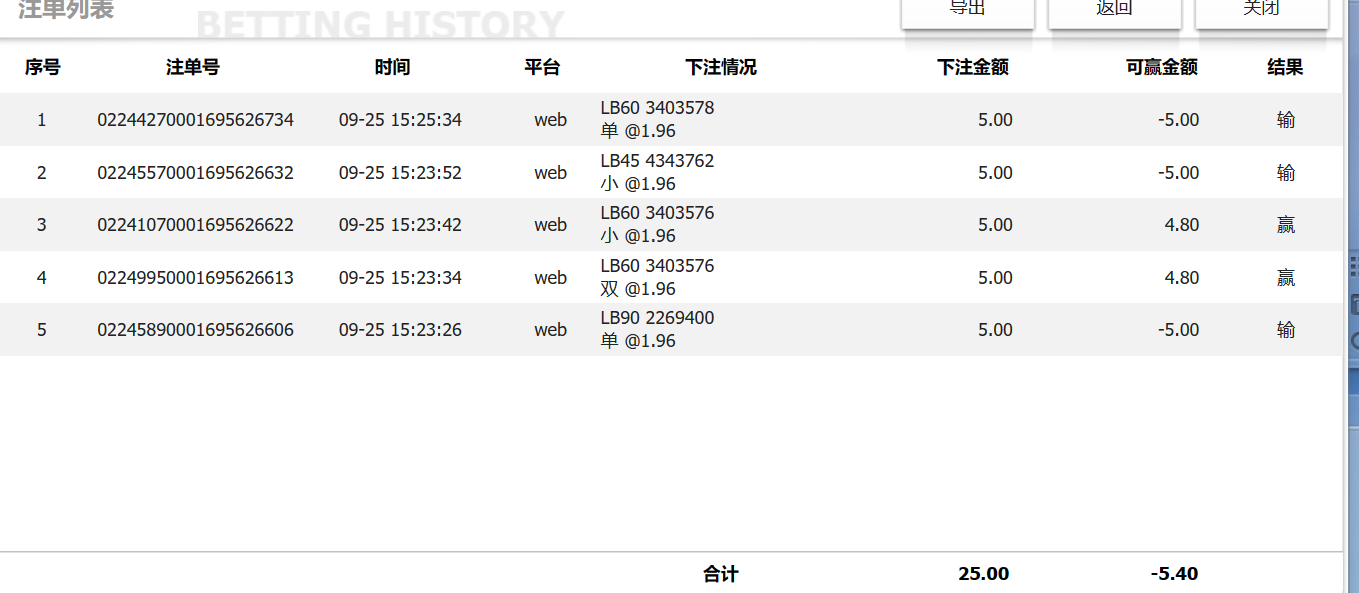This screenshot has height=593, width=1359.
Task: Click the 15:25:34 timestamp in row one
Action: pos(400,120)
